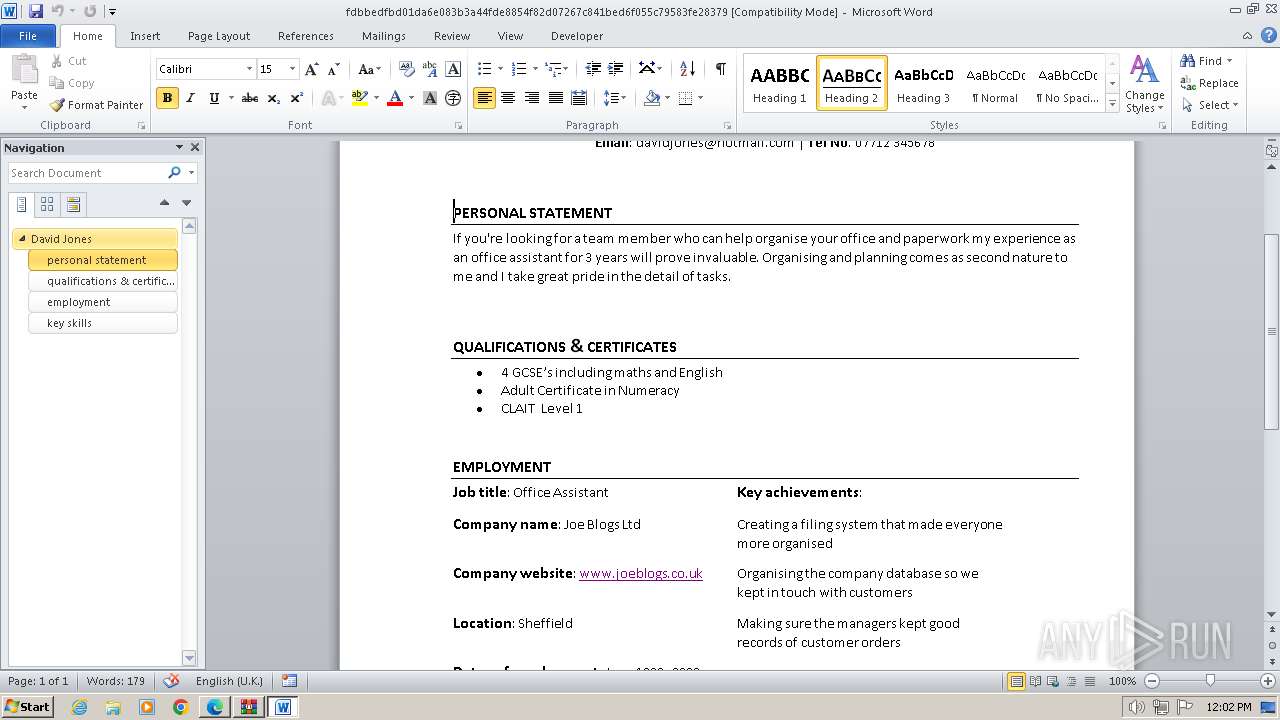Go to employment heading in navigation
The image size is (1280, 720).
(103, 302)
